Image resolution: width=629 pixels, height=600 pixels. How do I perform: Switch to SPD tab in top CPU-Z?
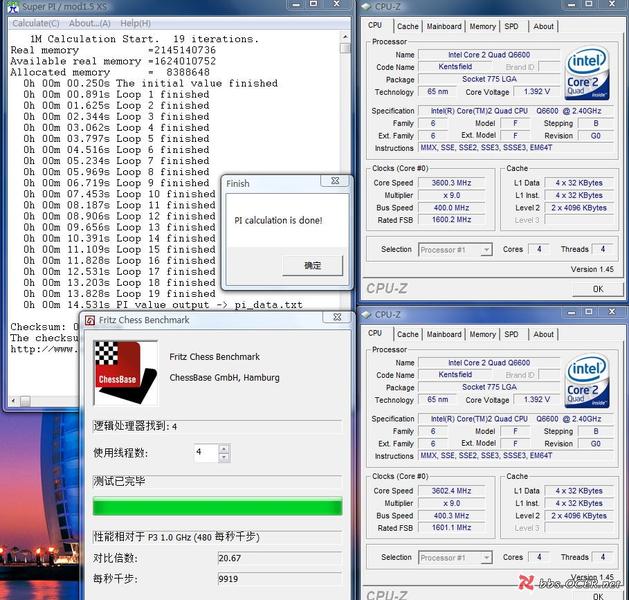tap(511, 26)
